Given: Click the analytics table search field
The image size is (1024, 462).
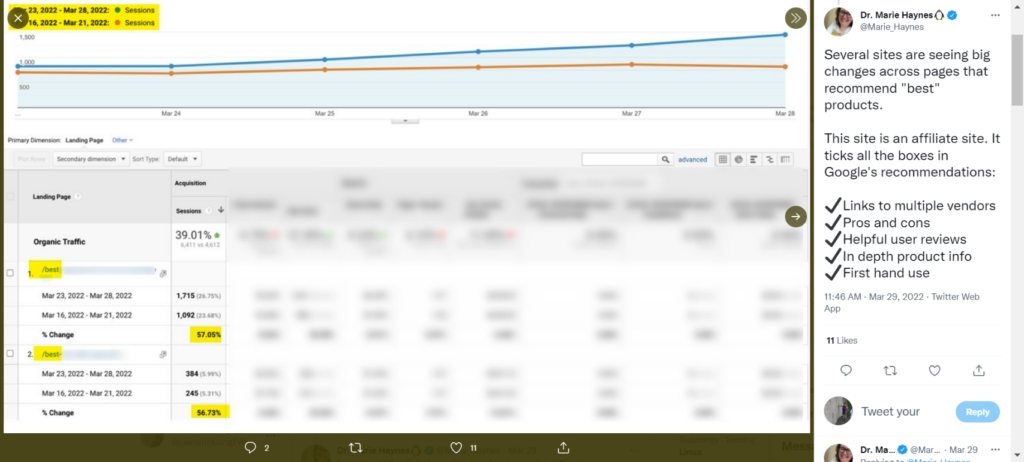Looking at the screenshot, I should 620,159.
